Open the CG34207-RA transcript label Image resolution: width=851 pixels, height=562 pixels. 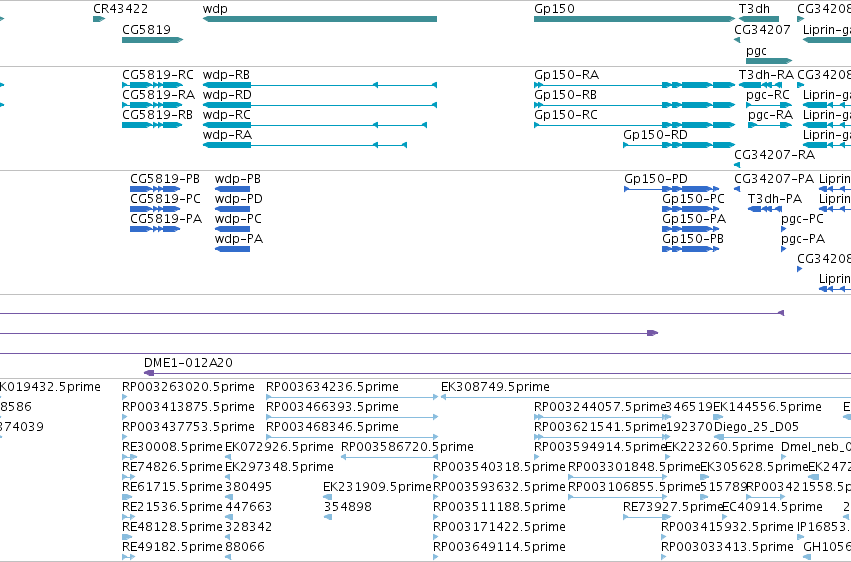(774, 155)
